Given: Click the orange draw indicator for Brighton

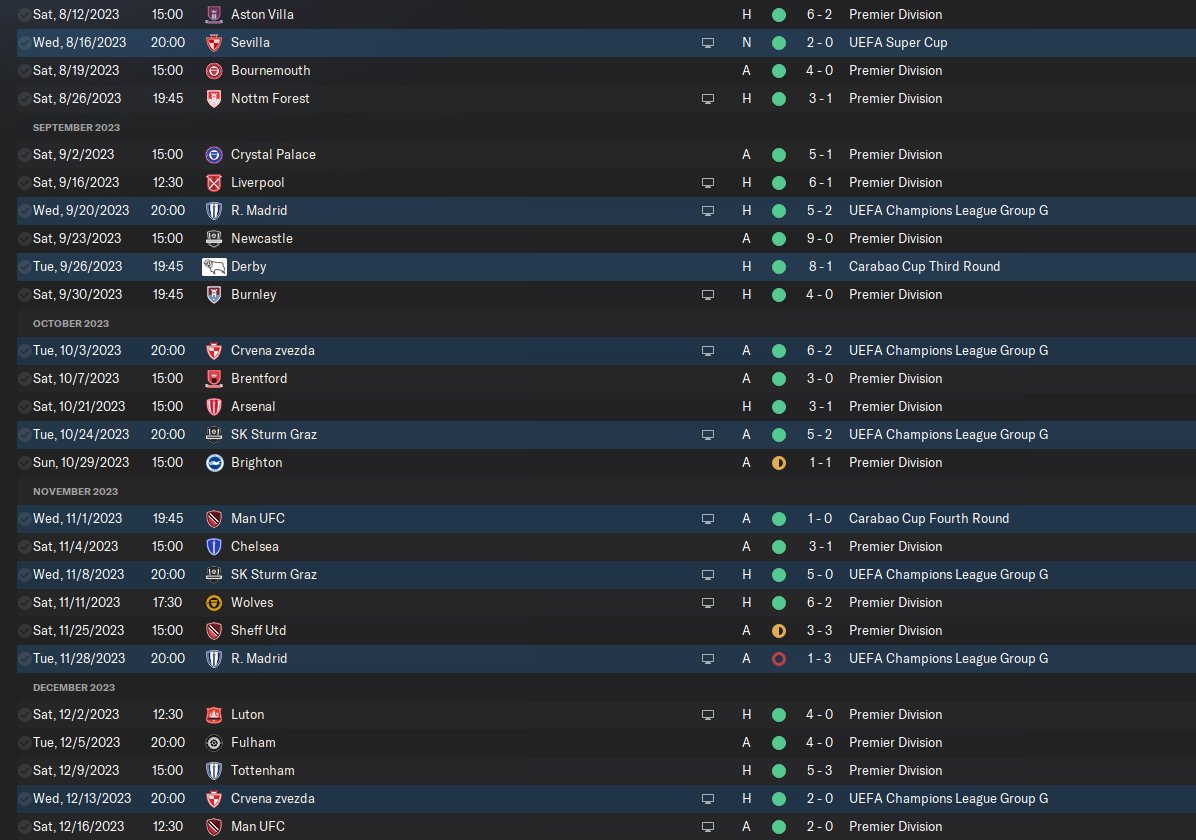Looking at the screenshot, I should 779,462.
